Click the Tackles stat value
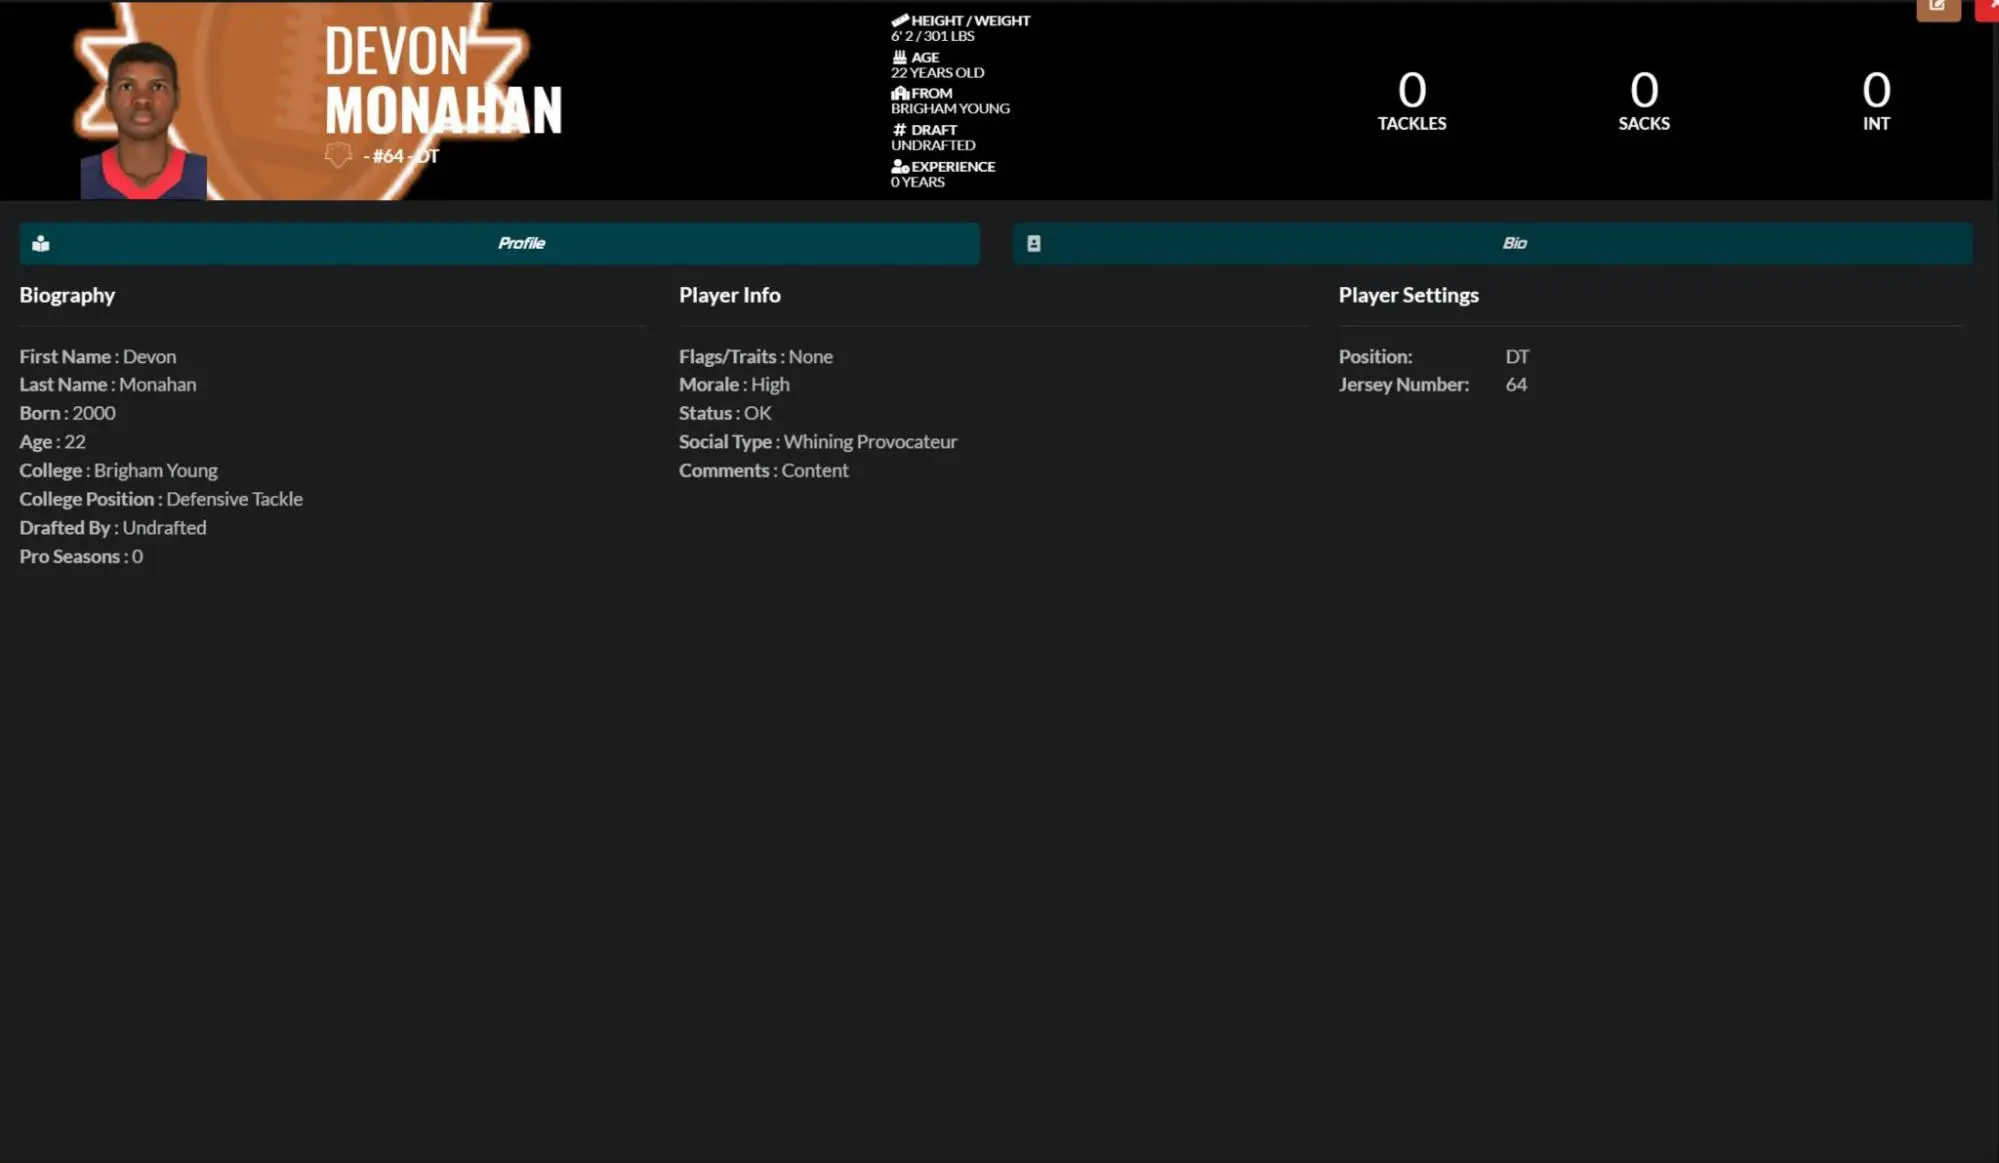The image size is (1999, 1163). (1411, 90)
